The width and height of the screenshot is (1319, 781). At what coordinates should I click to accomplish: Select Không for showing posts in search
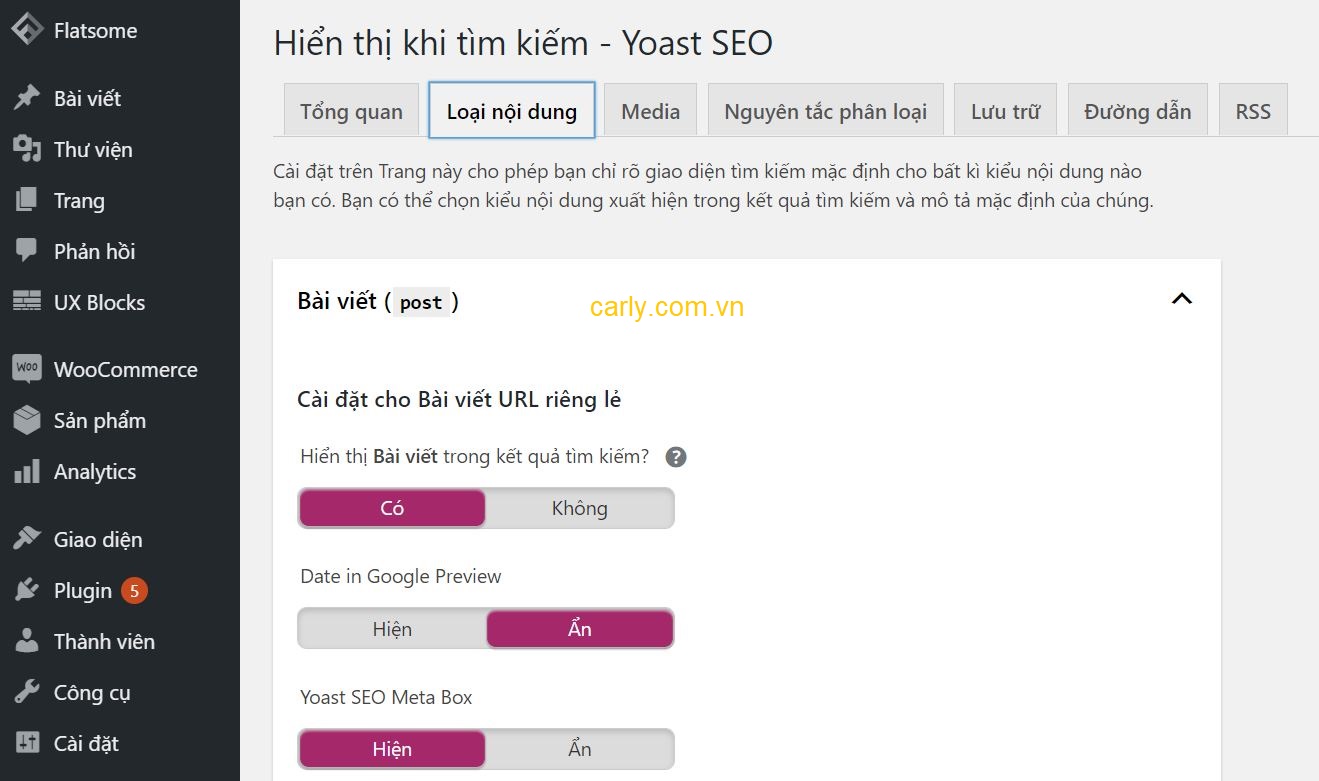tap(580, 508)
